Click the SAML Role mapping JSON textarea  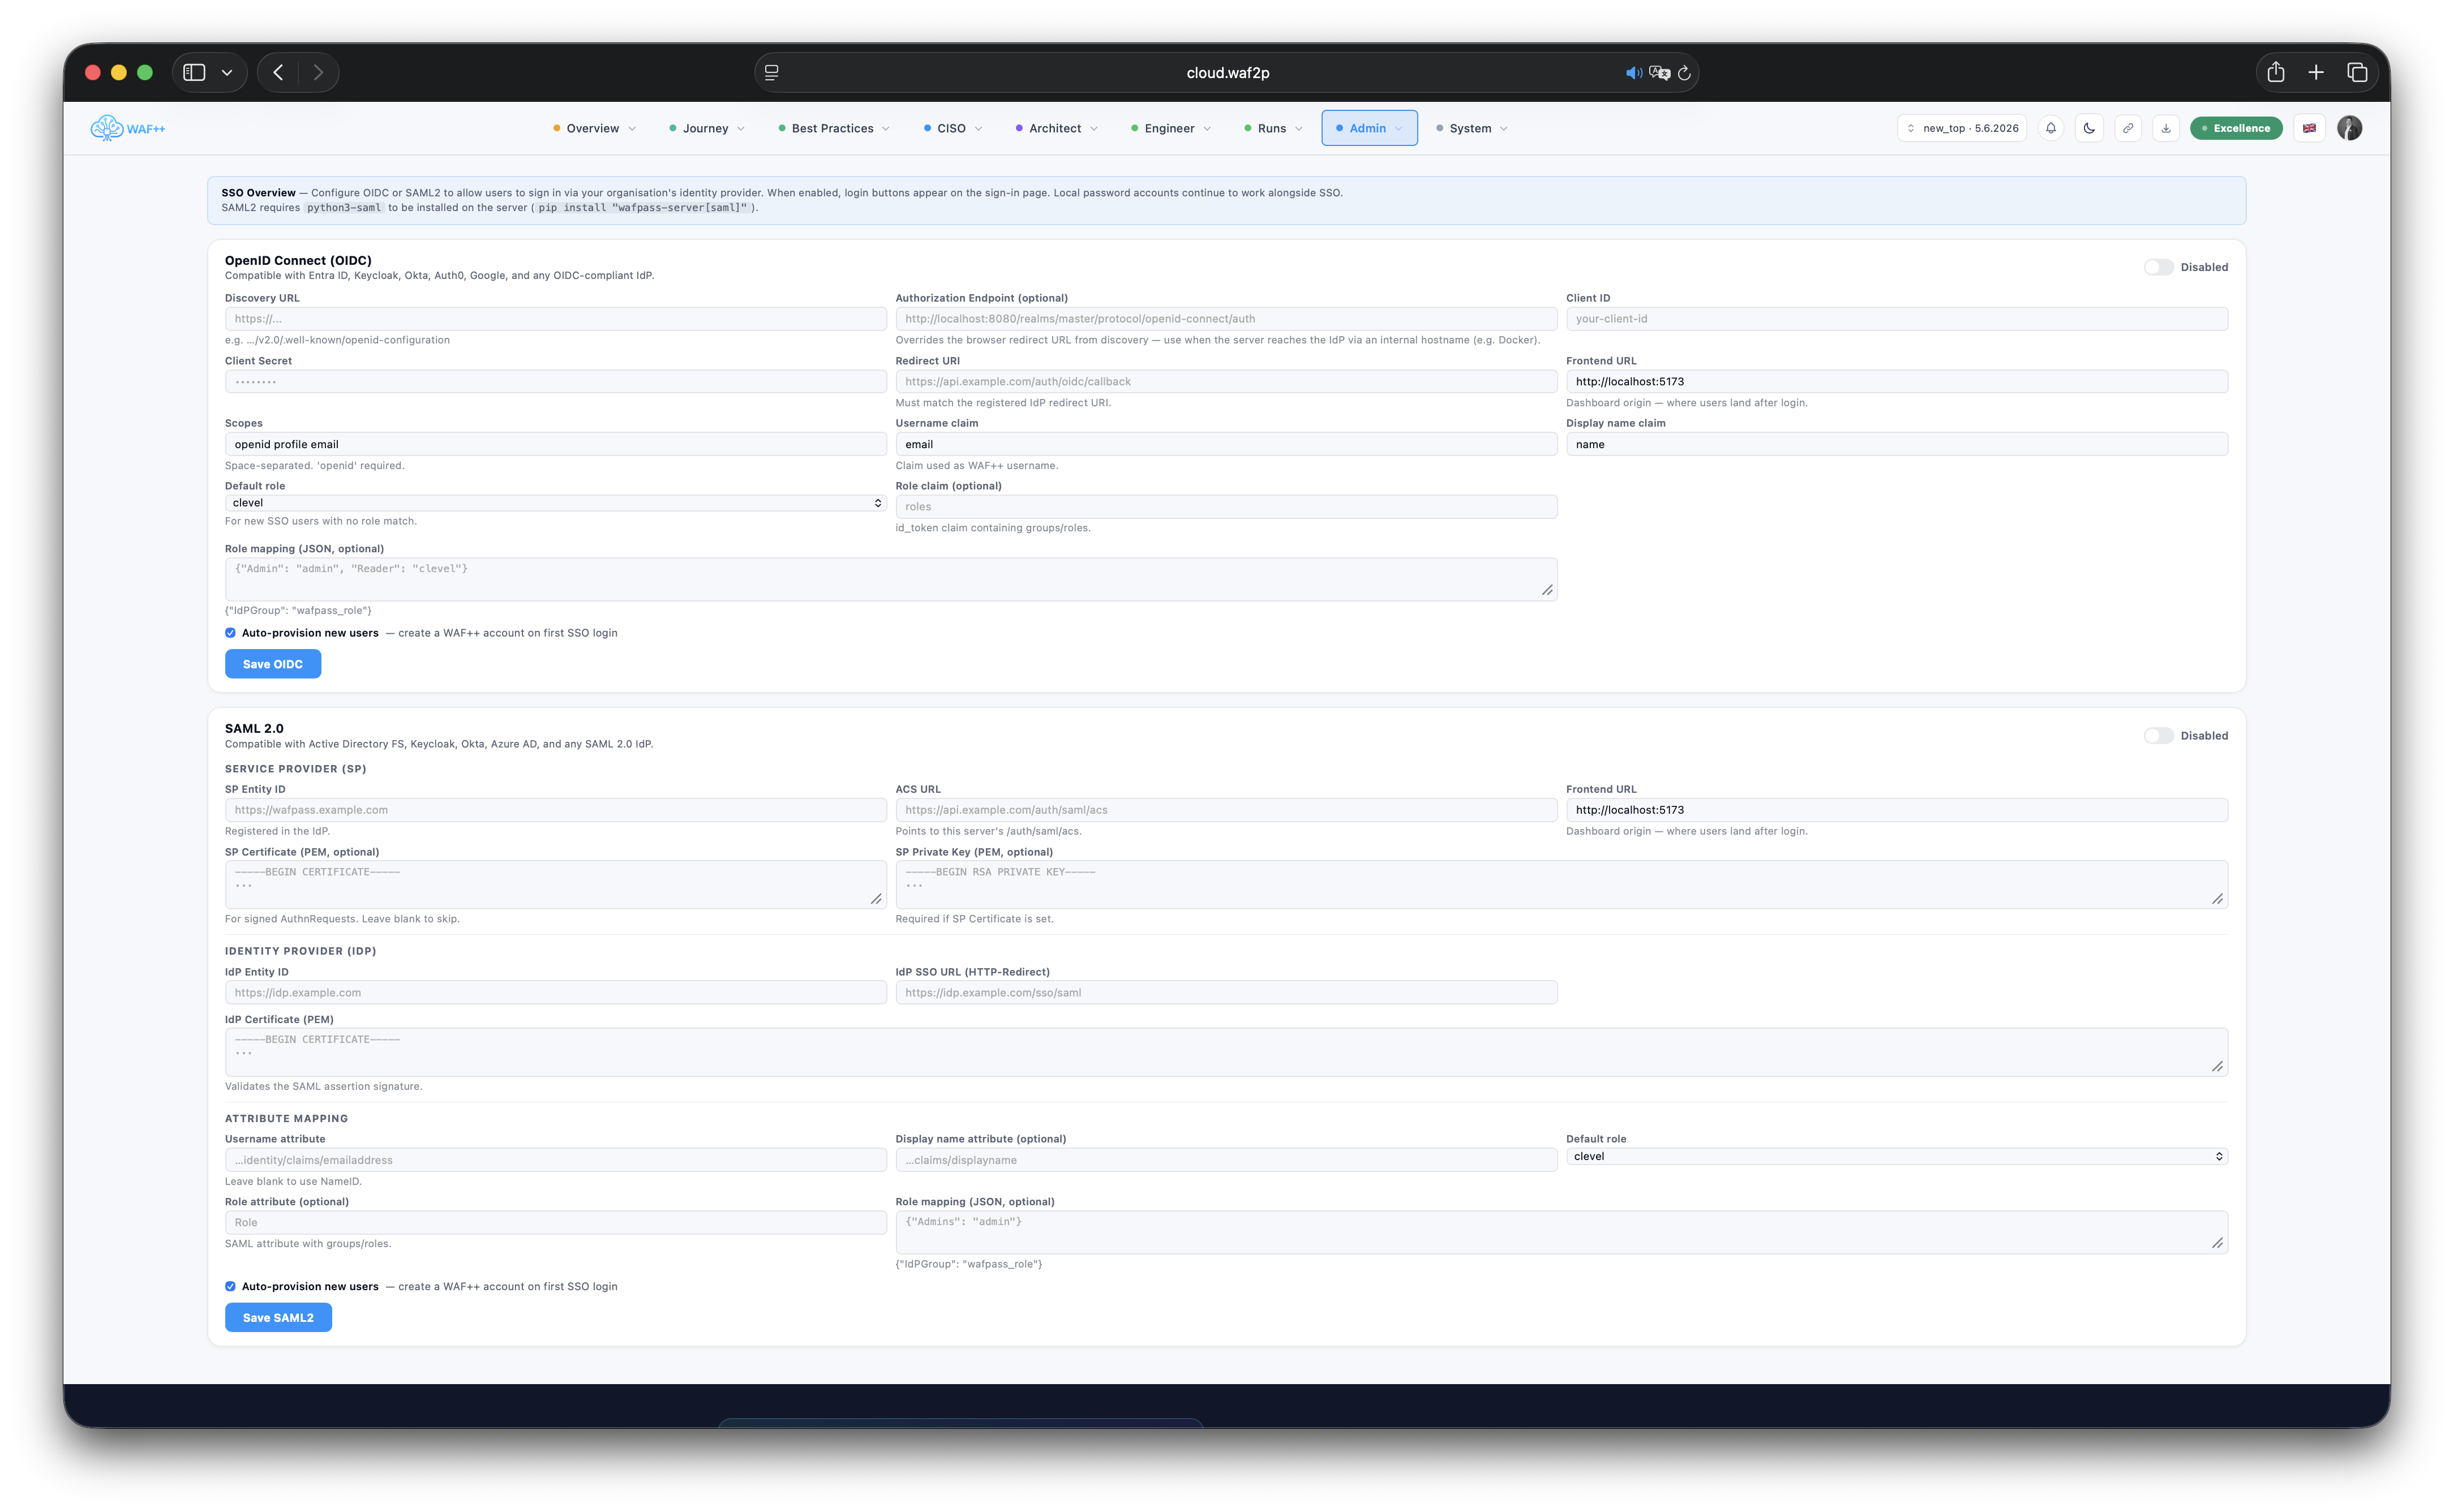click(1562, 1232)
